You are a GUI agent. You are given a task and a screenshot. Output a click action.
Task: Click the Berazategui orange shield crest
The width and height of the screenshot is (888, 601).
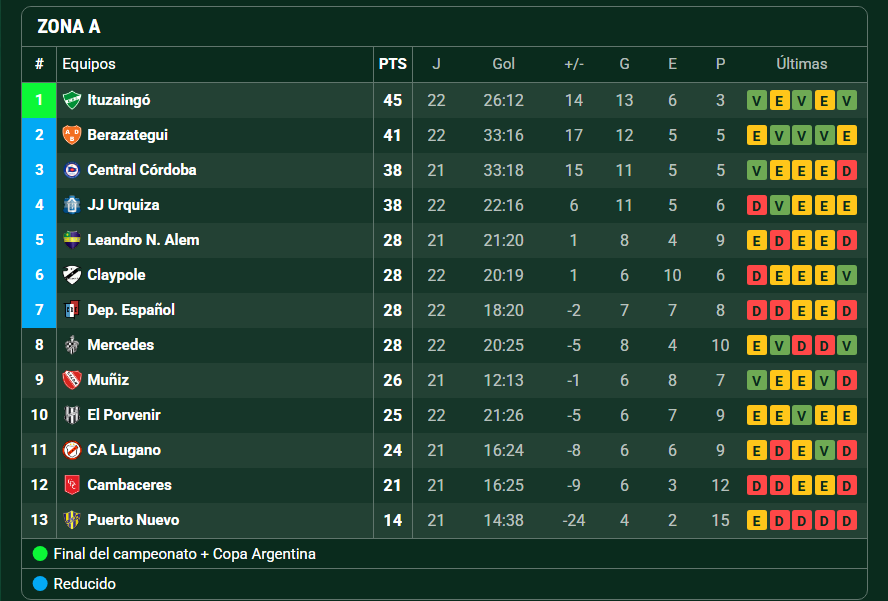pyautogui.click(x=72, y=135)
